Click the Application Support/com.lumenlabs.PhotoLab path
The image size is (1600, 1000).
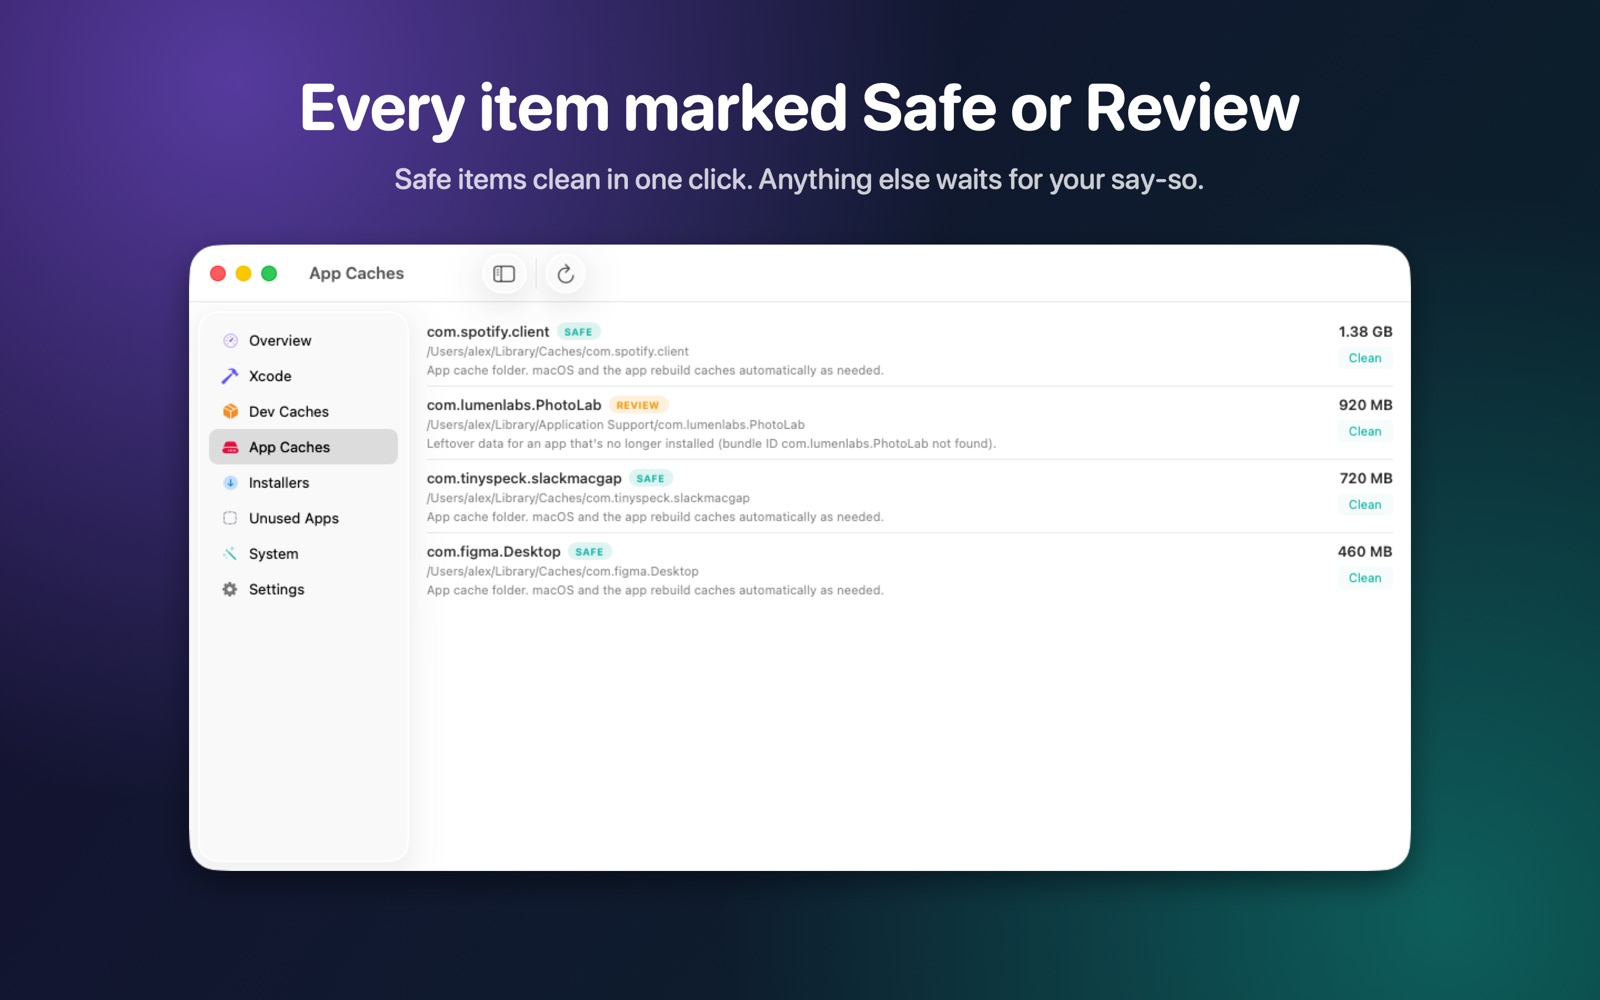click(x=616, y=425)
